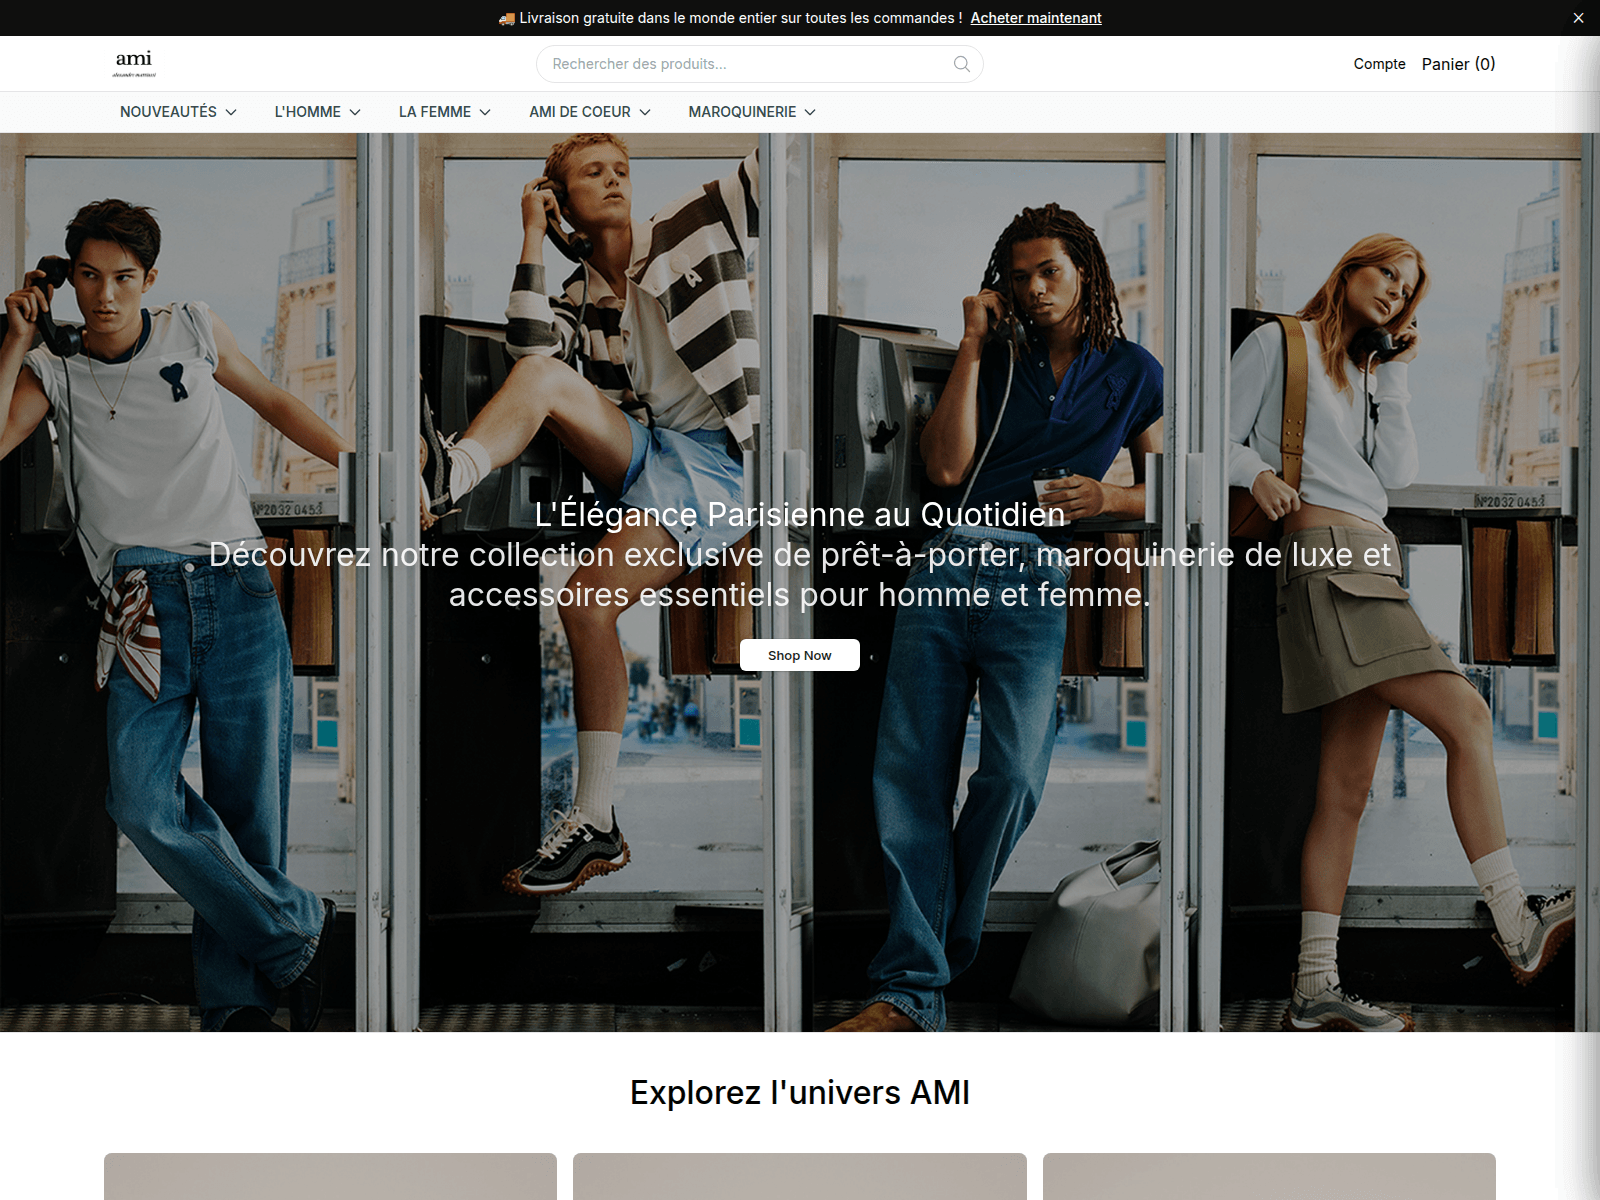Expand the chevron beside AMI DE COEUR
This screenshot has width=1600, height=1200.
(645, 112)
